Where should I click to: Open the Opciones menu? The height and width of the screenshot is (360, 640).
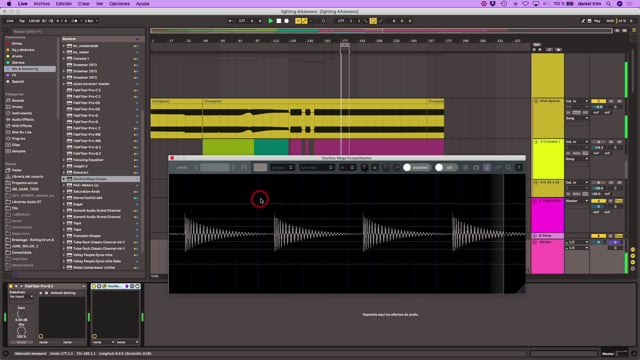(x=119, y=4)
